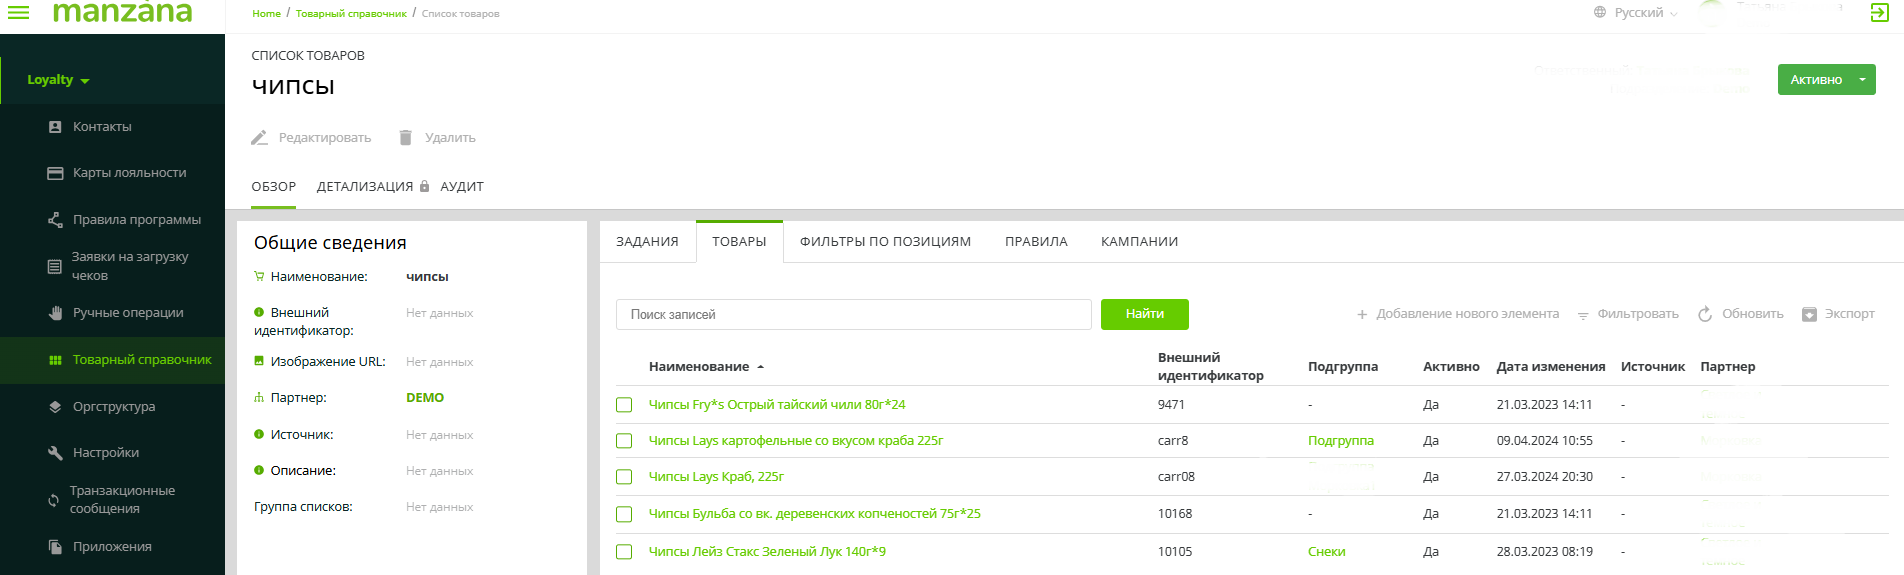Check the Чипсы Fry*s row checkbox
This screenshot has height=575, width=1904.
pyautogui.click(x=624, y=405)
